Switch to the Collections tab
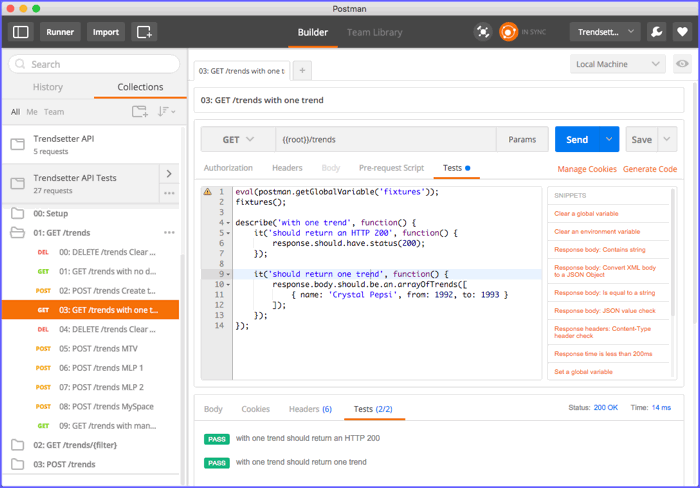700x488 pixels. (x=140, y=87)
